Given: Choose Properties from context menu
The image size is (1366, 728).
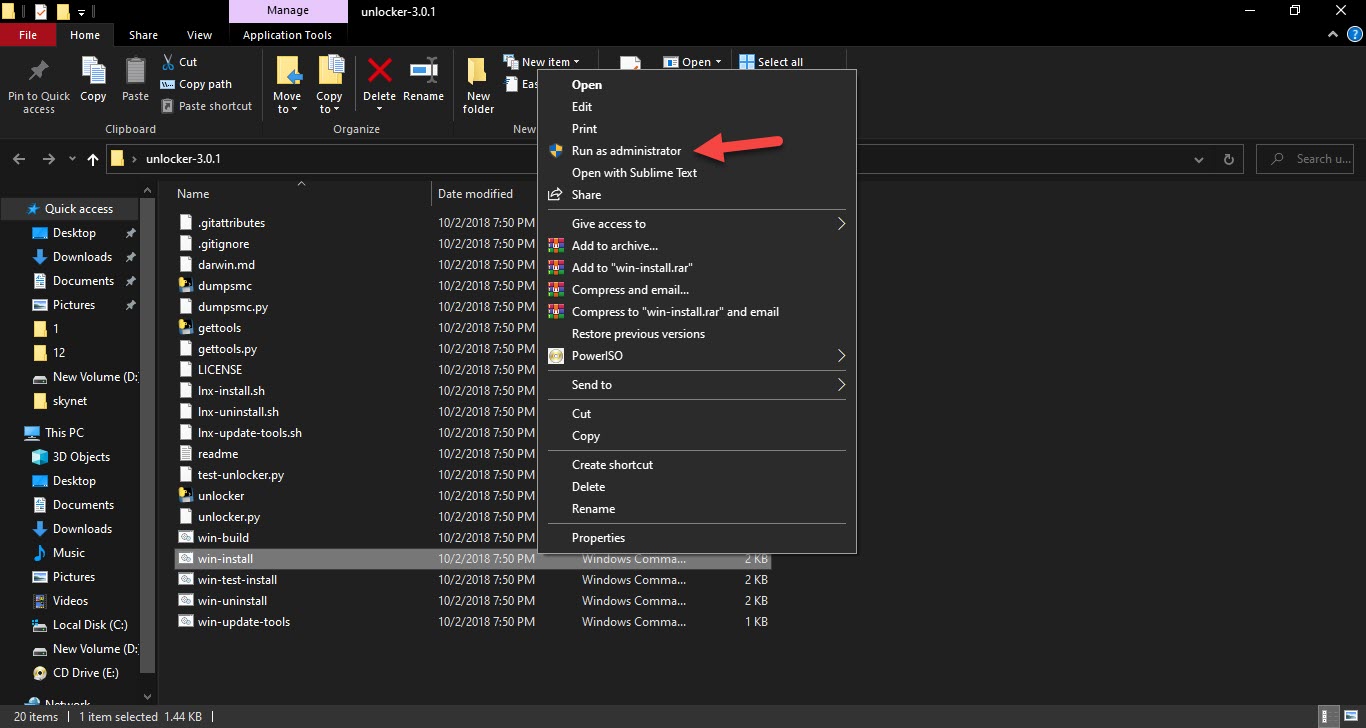Looking at the screenshot, I should click(x=598, y=538).
